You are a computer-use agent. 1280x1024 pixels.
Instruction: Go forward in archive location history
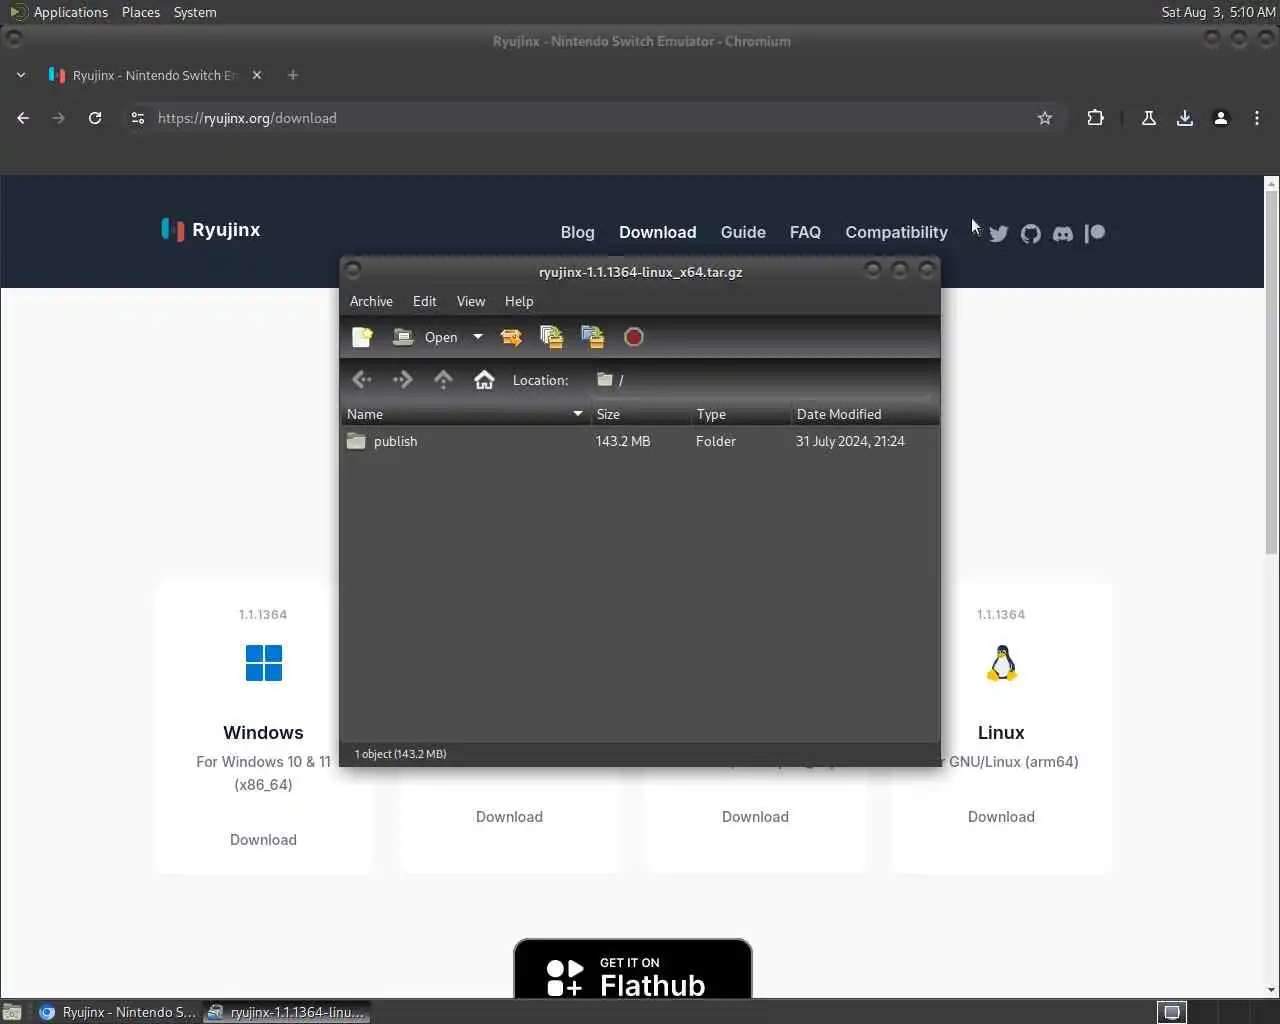403,380
